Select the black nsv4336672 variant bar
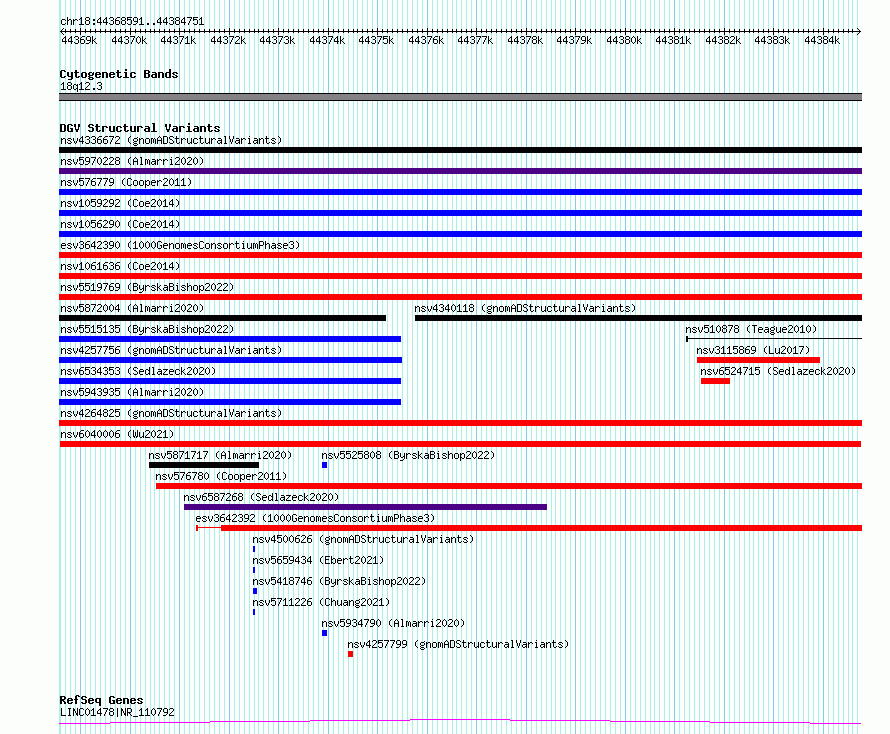This screenshot has width=890, height=734. (460, 150)
